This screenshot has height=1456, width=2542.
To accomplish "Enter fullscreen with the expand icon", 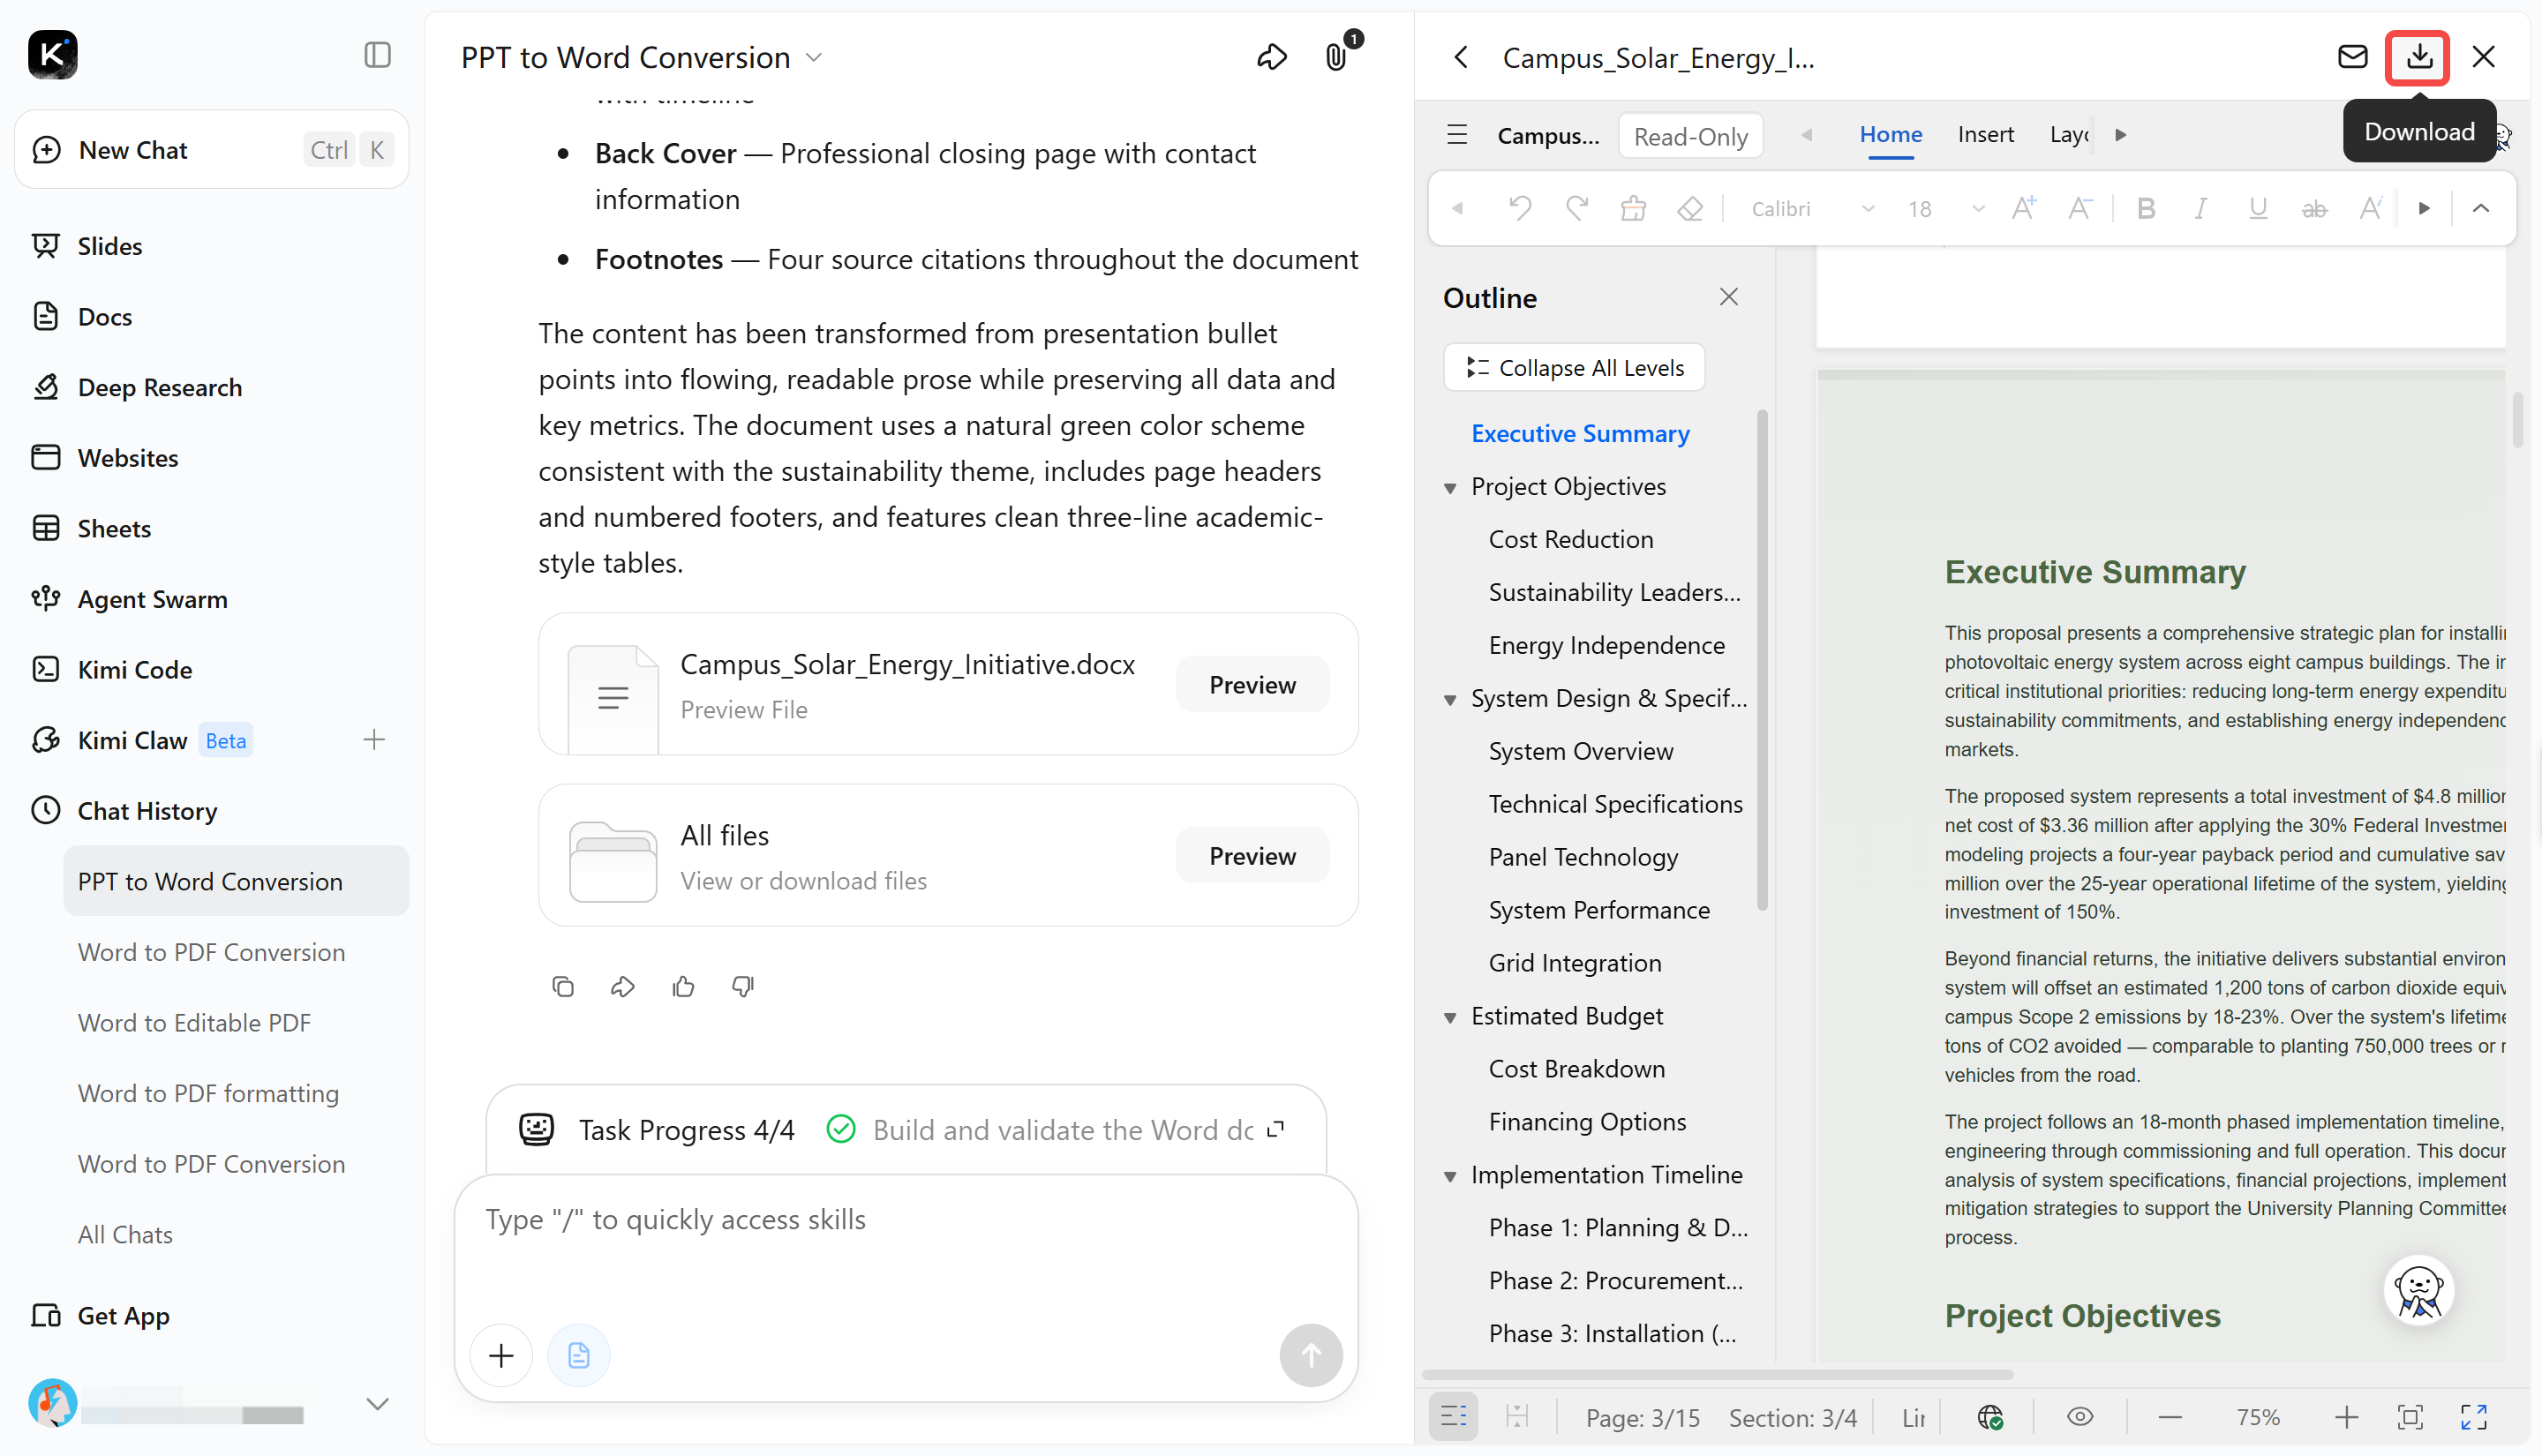I will 2474,1417.
